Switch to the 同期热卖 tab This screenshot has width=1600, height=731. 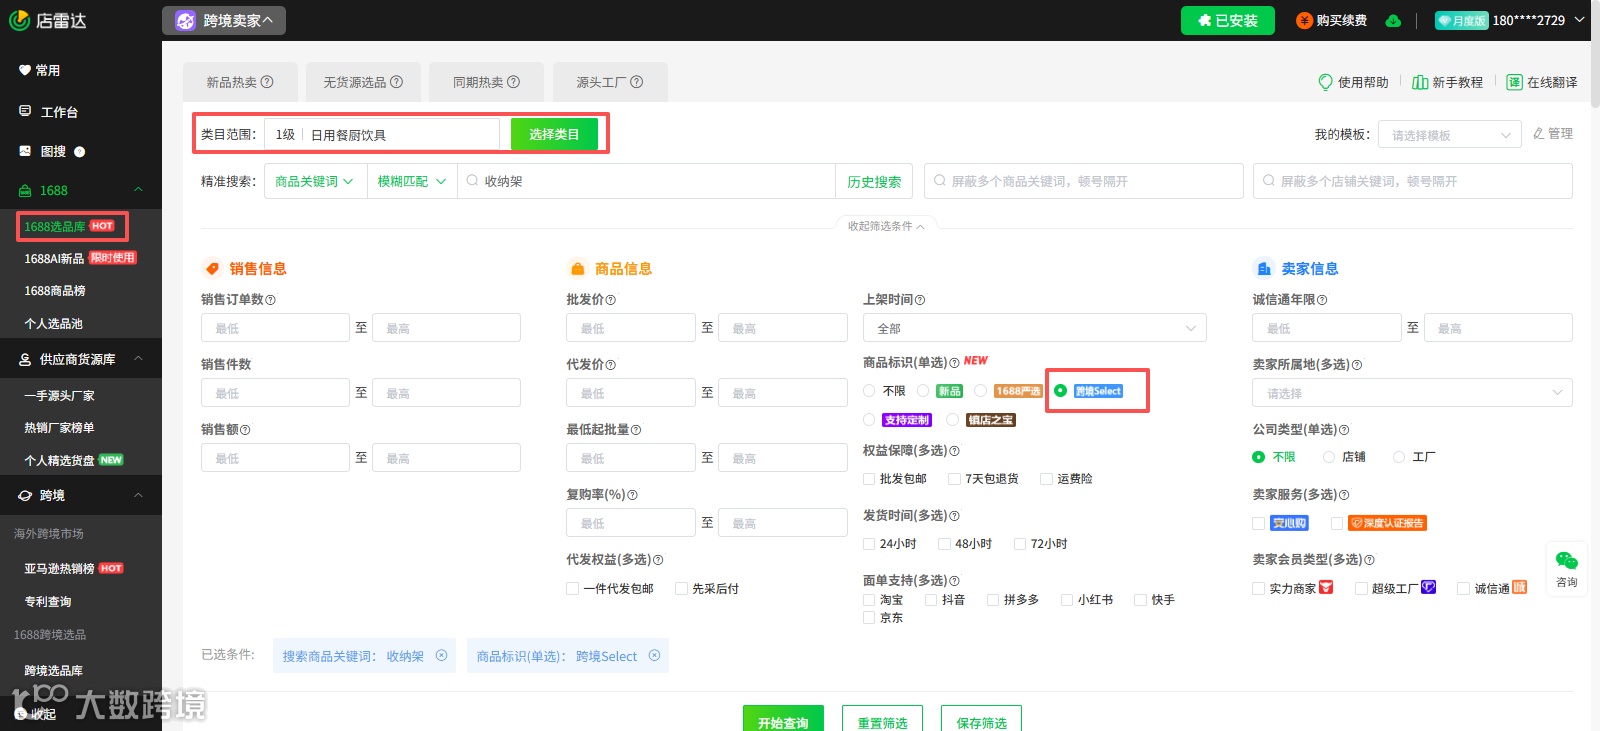(x=486, y=82)
